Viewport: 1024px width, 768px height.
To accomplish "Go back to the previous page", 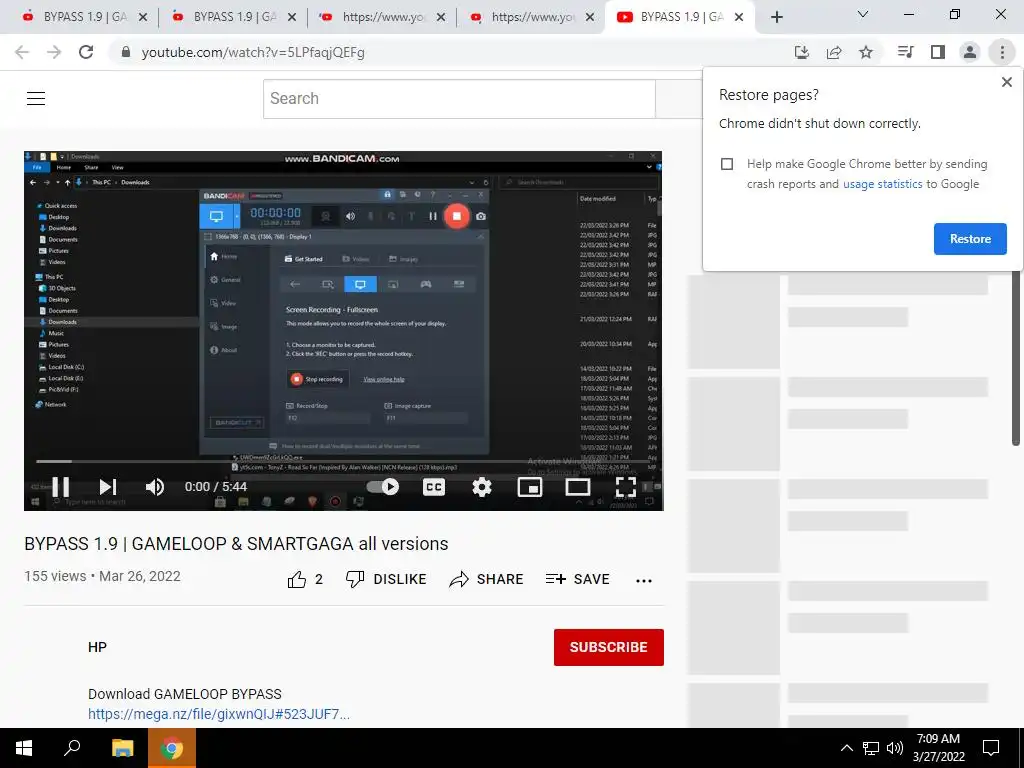I will click(22, 52).
